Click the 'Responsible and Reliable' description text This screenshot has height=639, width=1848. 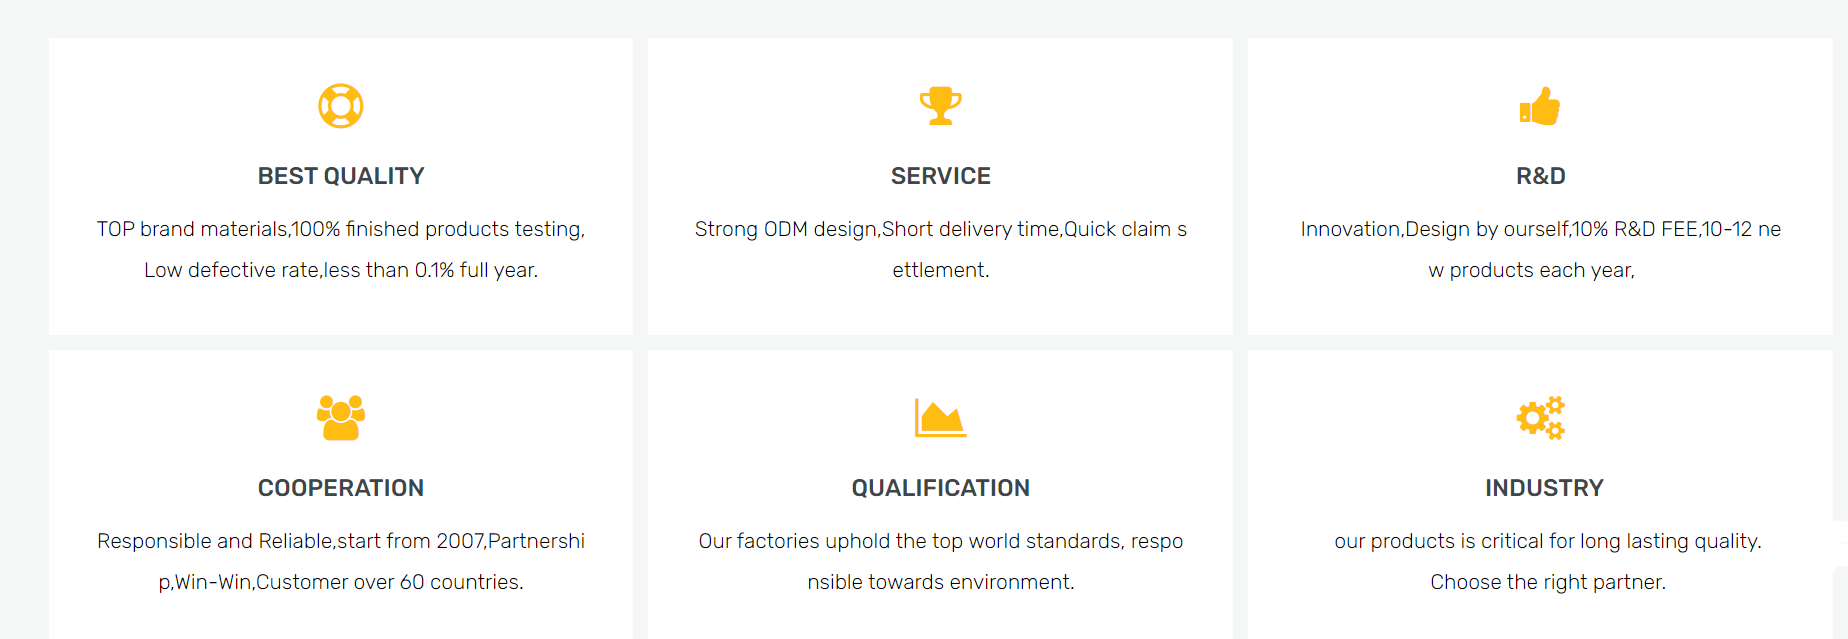point(341,541)
